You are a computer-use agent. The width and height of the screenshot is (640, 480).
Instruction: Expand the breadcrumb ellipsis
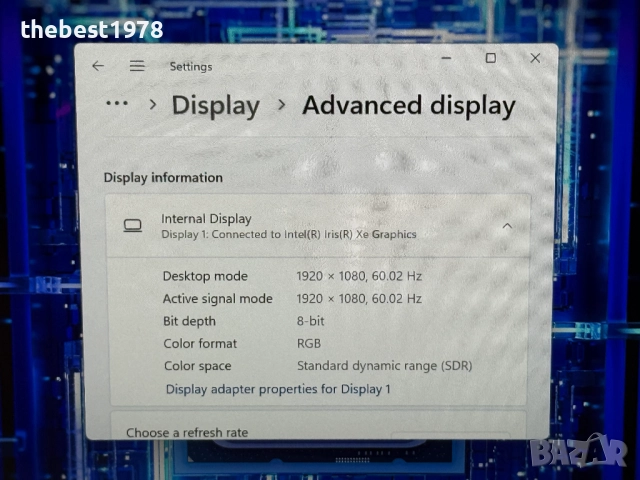pyautogui.click(x=117, y=103)
